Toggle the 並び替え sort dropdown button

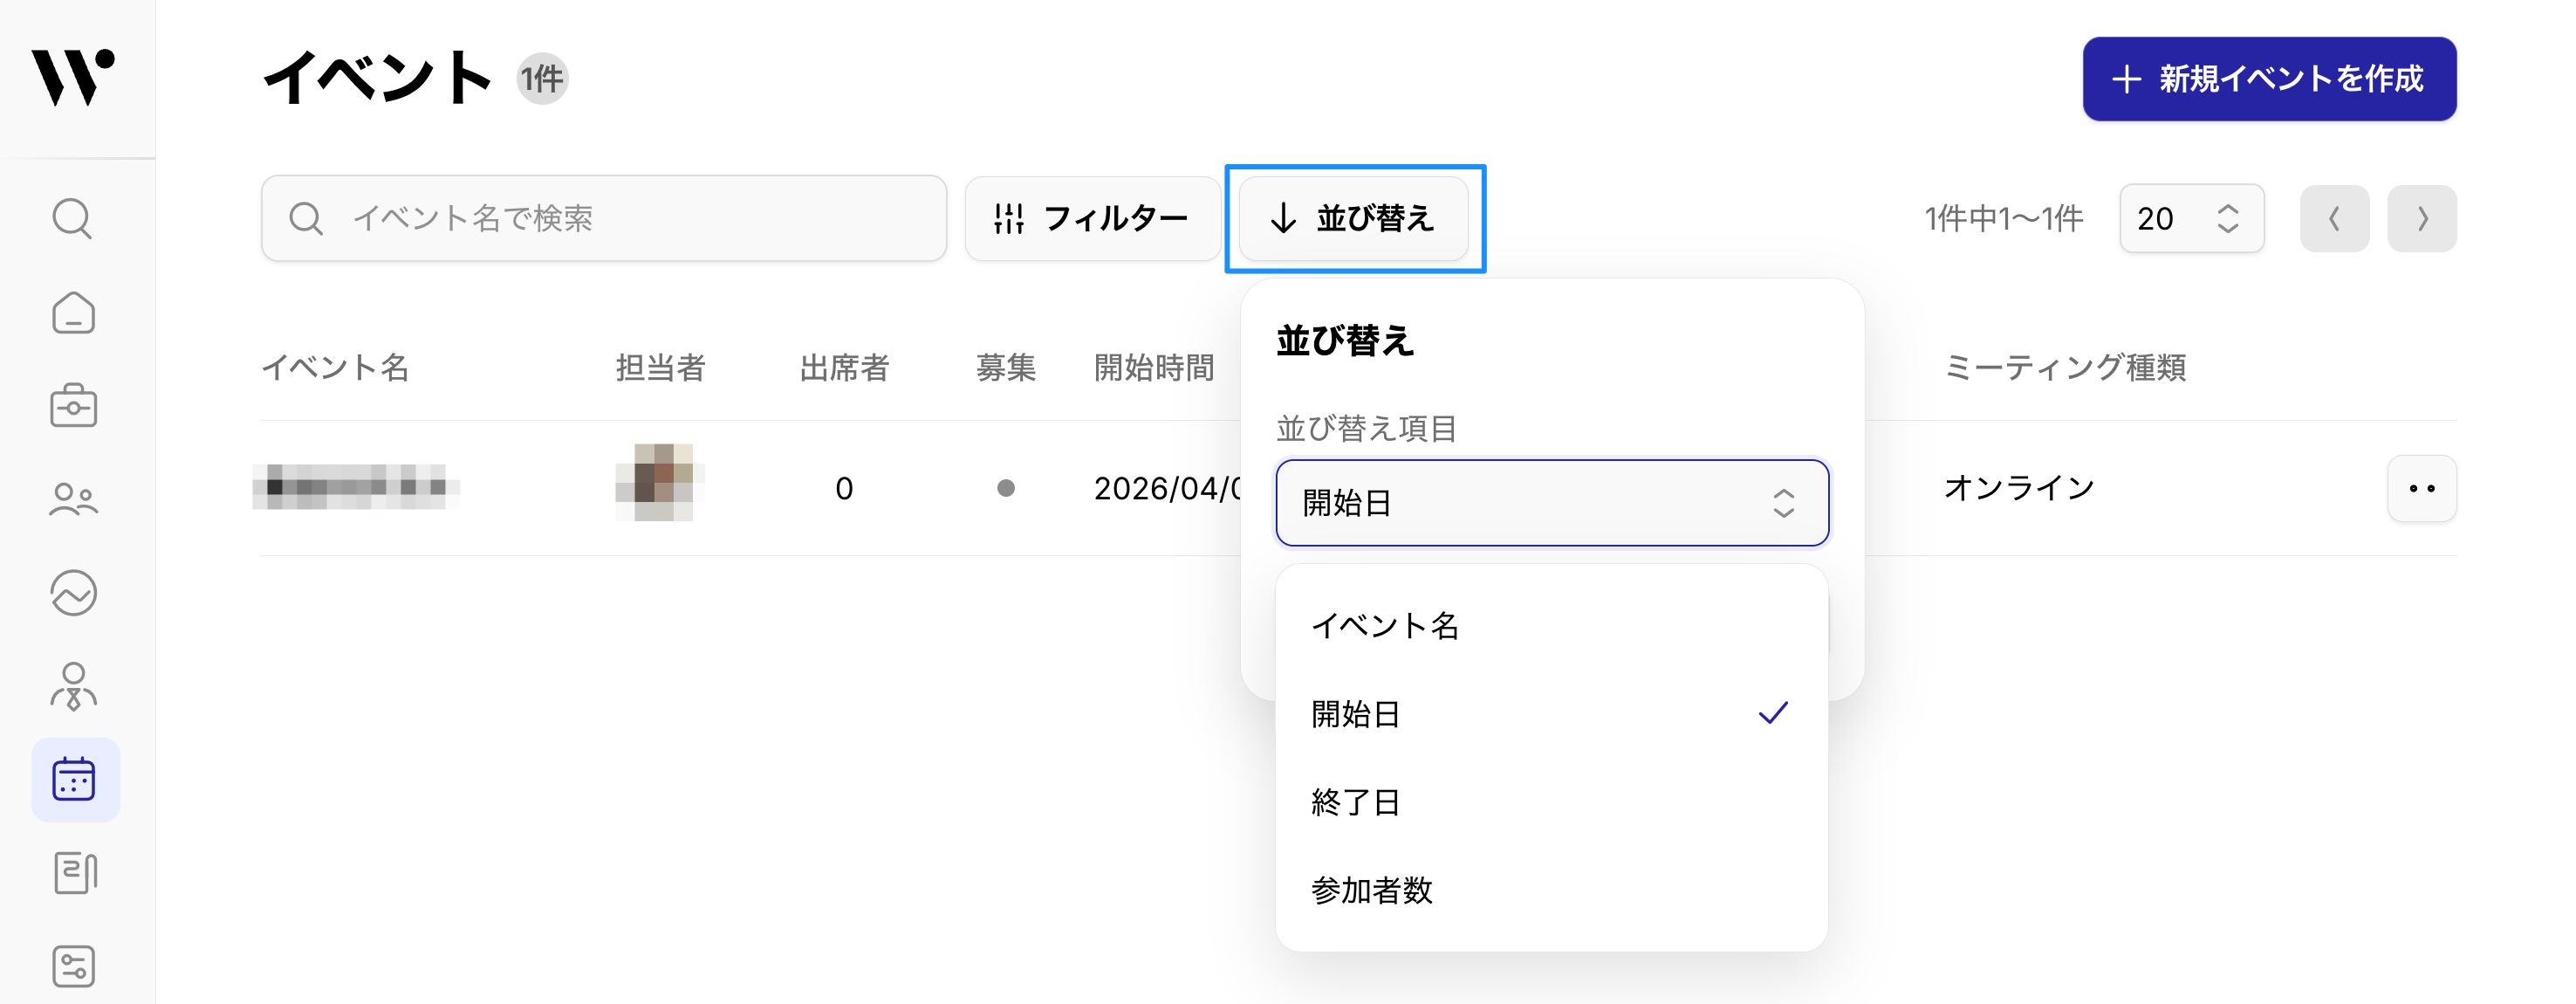click(x=1353, y=218)
